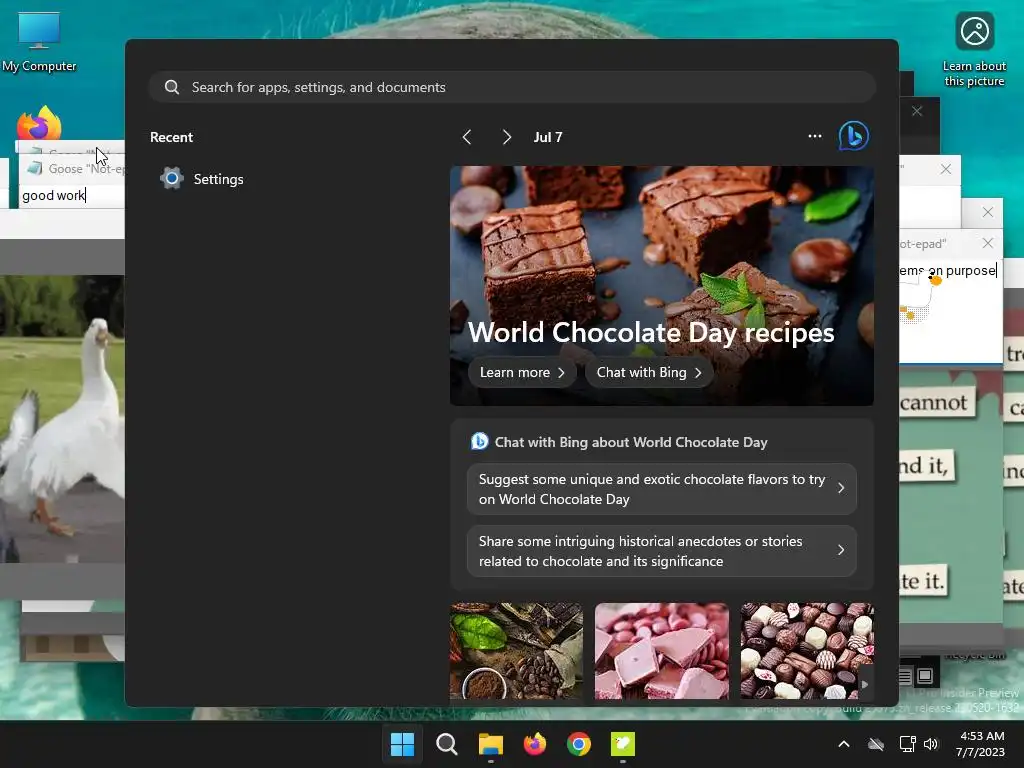
Task: Go to previous day's search highlight
Action: tap(467, 137)
